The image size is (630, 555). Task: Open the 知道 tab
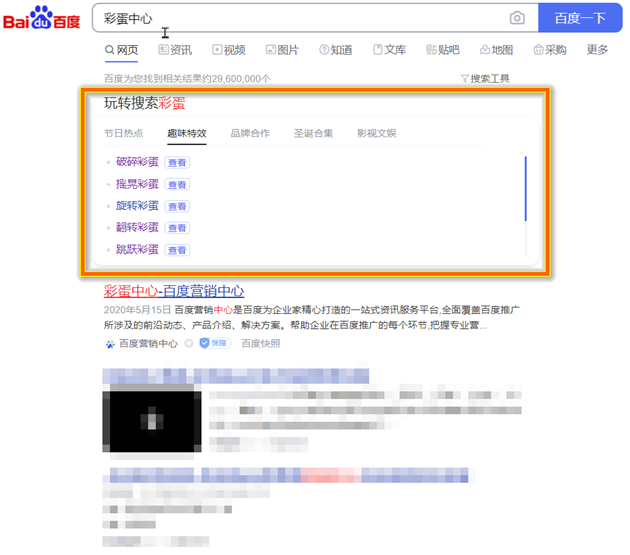click(x=335, y=50)
